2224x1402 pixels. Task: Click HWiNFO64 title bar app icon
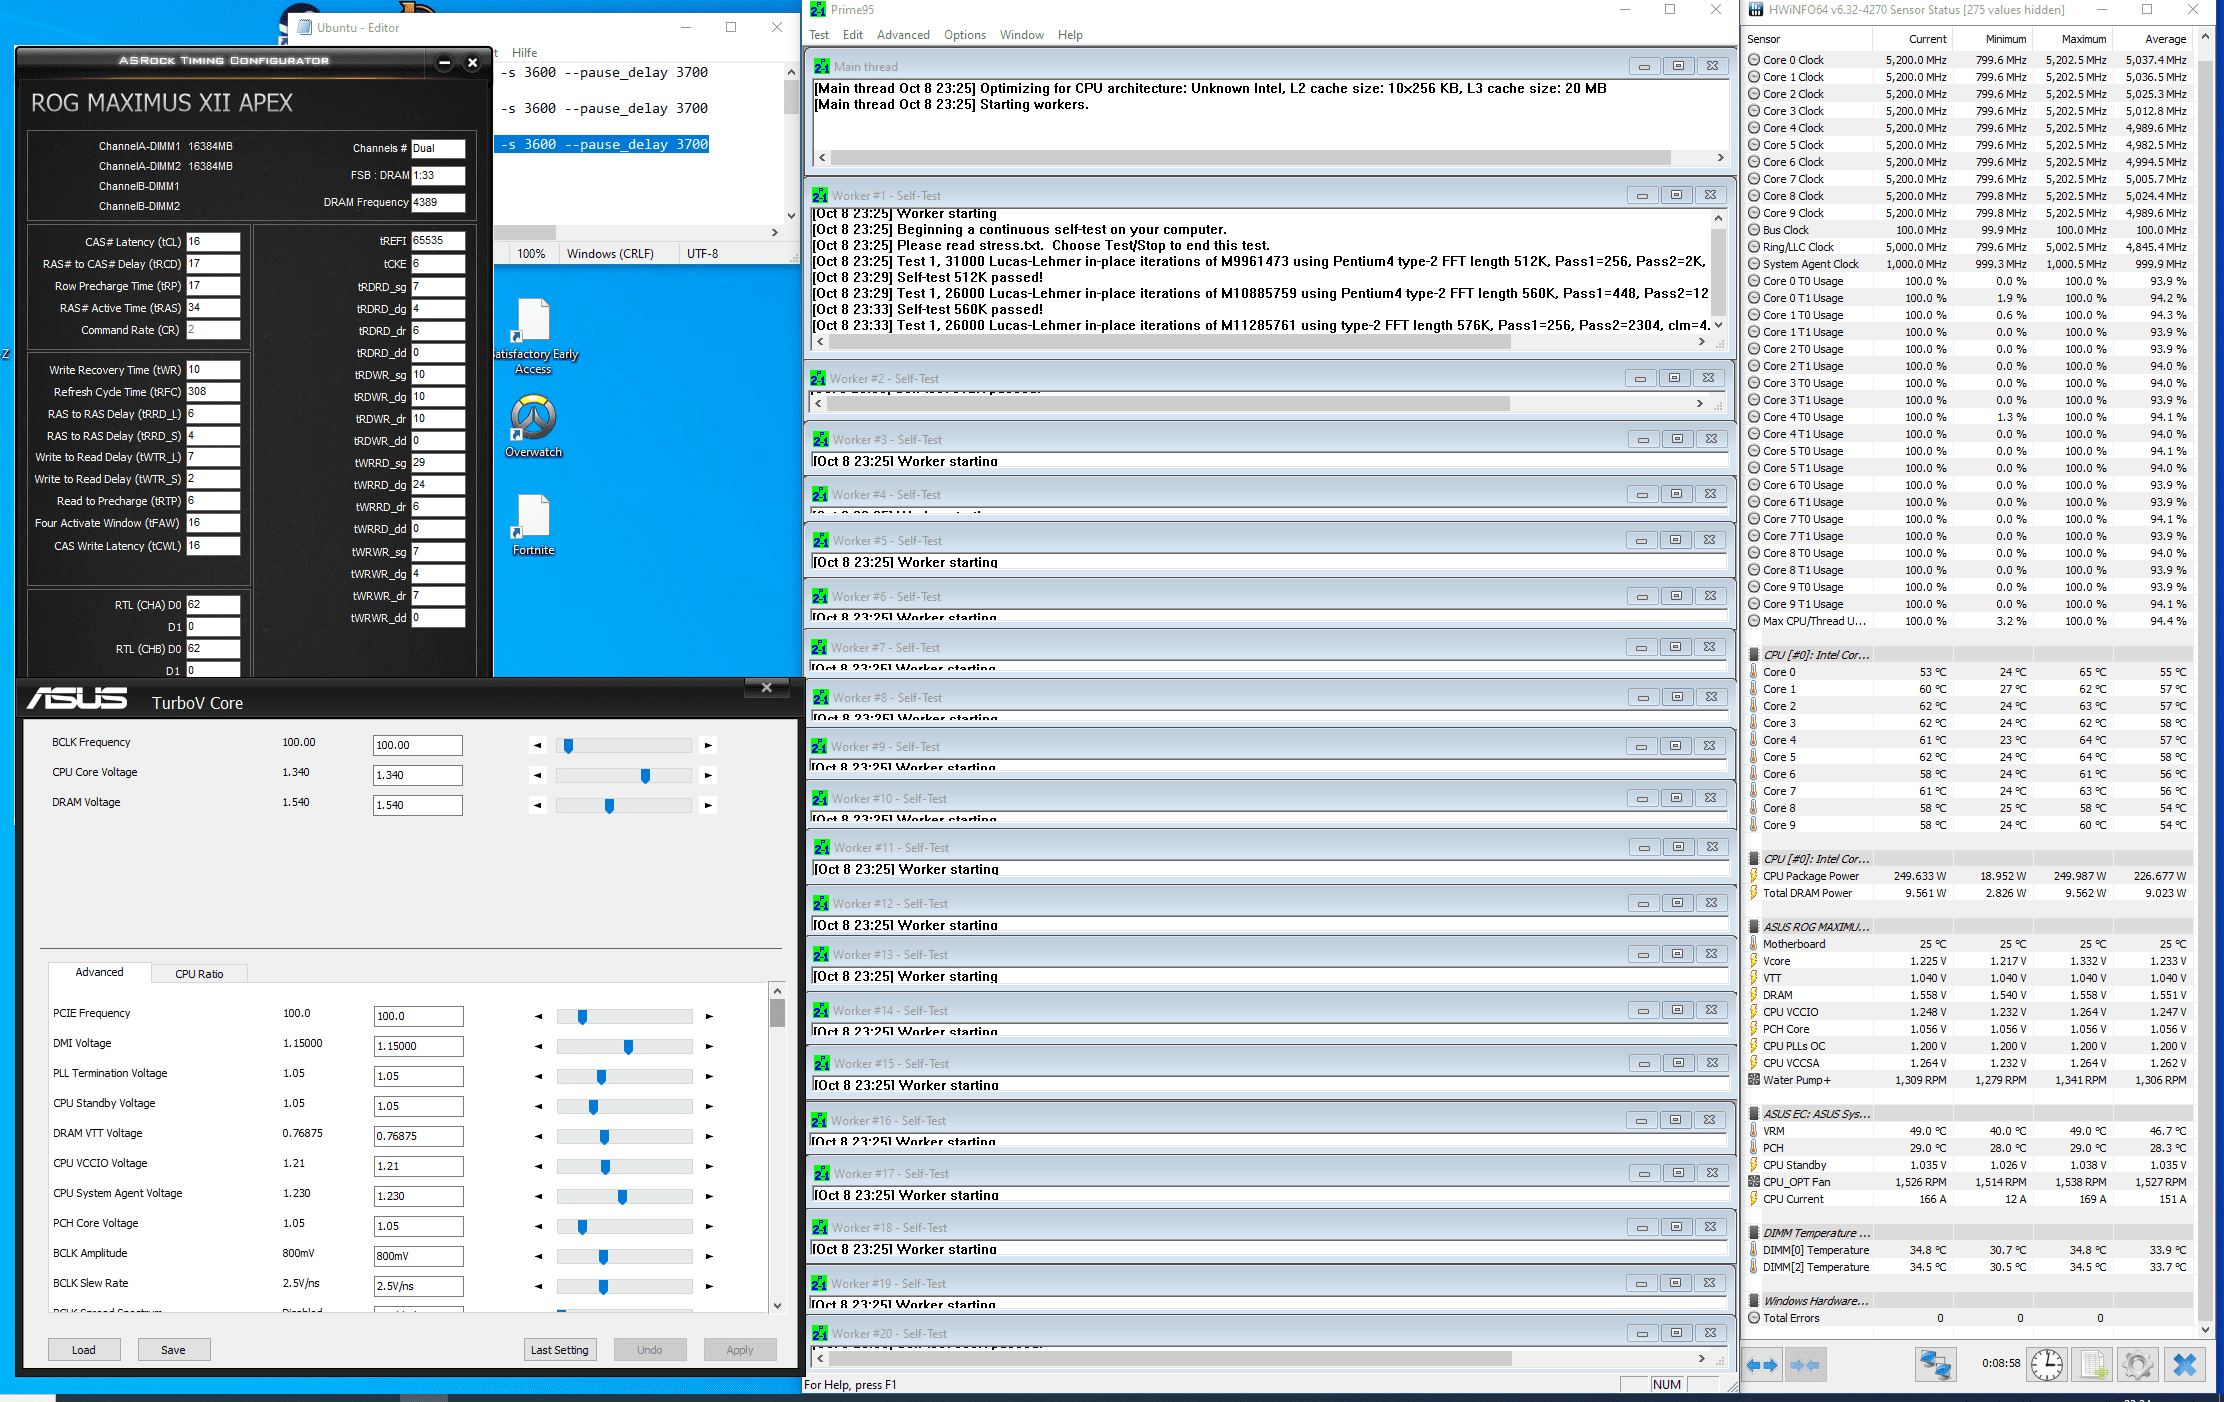1755,9
